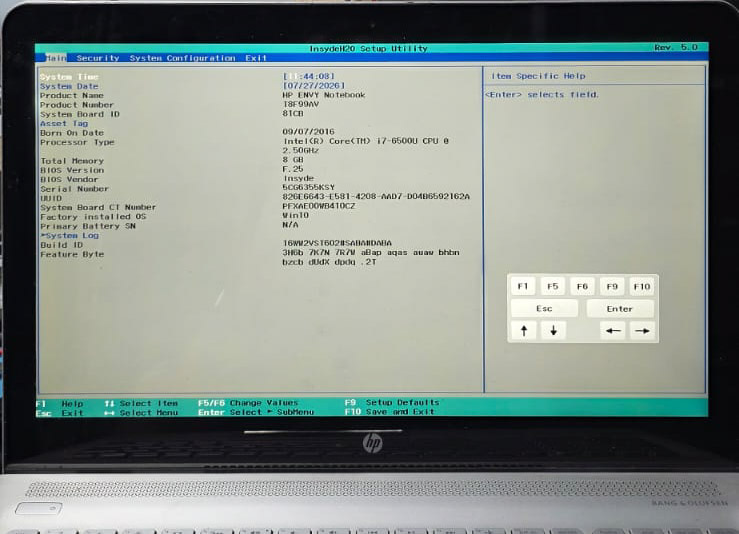This screenshot has width=739, height=534.
Task: Click the N/A battery serial value
Action: click(x=290, y=225)
